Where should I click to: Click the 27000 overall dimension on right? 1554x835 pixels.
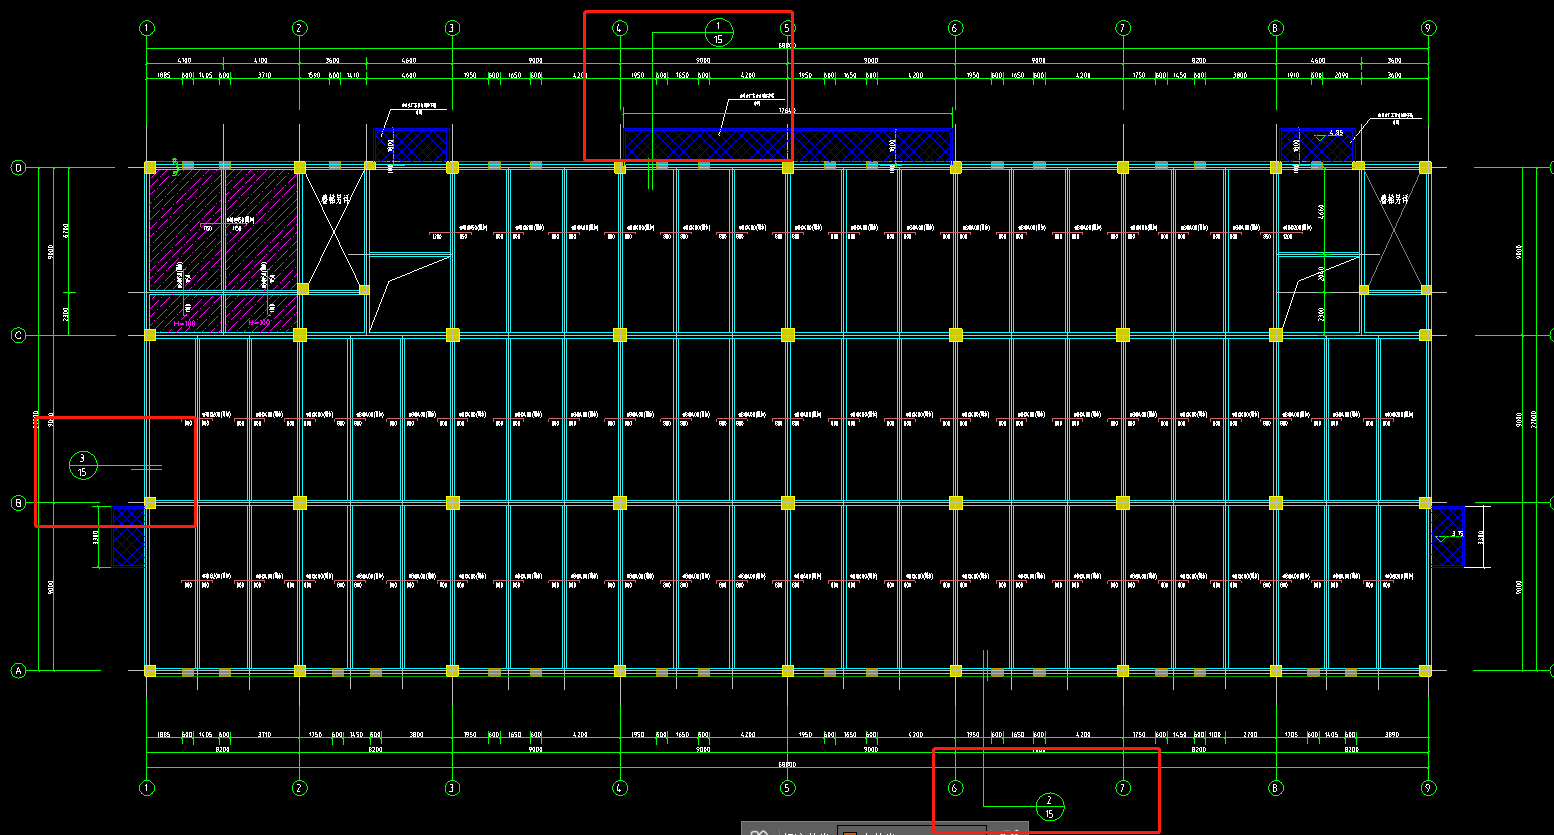[1533, 419]
